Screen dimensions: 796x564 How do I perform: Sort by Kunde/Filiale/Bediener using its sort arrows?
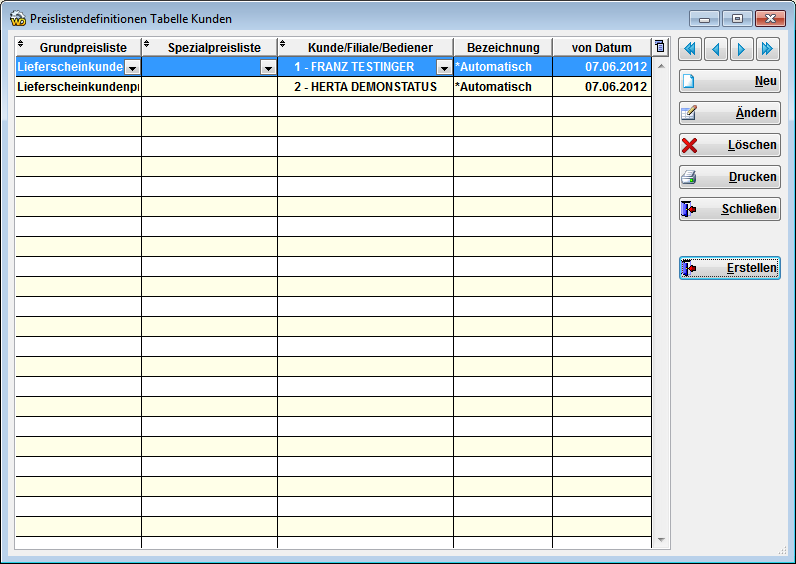(282, 44)
